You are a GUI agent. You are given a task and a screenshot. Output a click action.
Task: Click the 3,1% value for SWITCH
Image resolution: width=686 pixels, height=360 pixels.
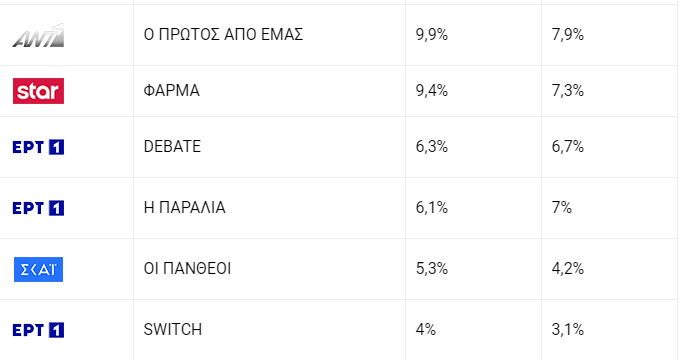[567, 329]
